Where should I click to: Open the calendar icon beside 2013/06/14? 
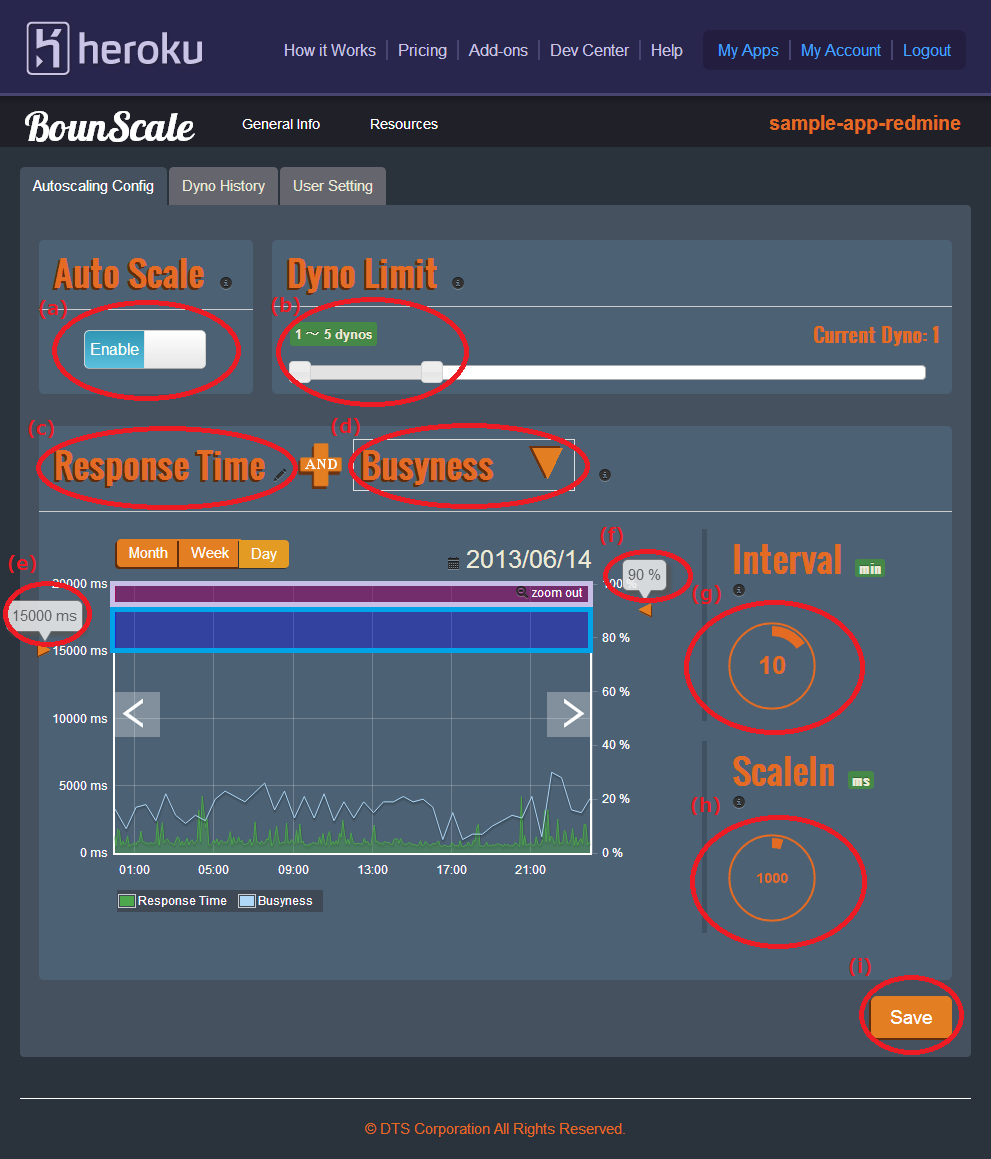coord(453,563)
